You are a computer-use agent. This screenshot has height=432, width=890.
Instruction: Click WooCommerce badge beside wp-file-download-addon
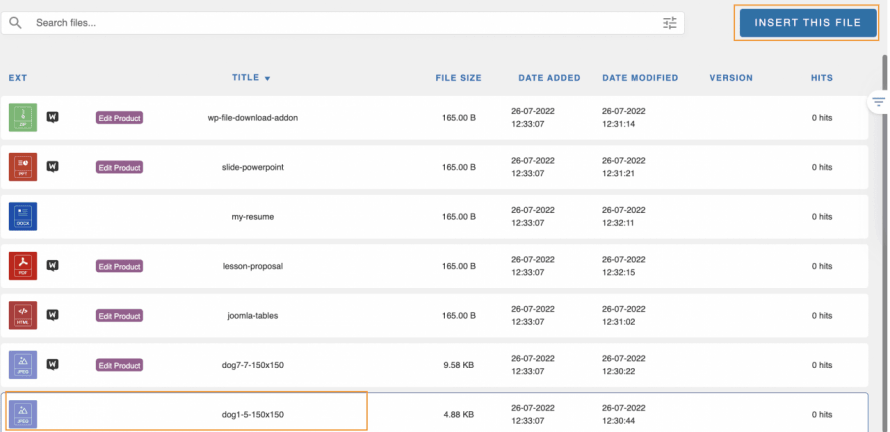pos(53,117)
